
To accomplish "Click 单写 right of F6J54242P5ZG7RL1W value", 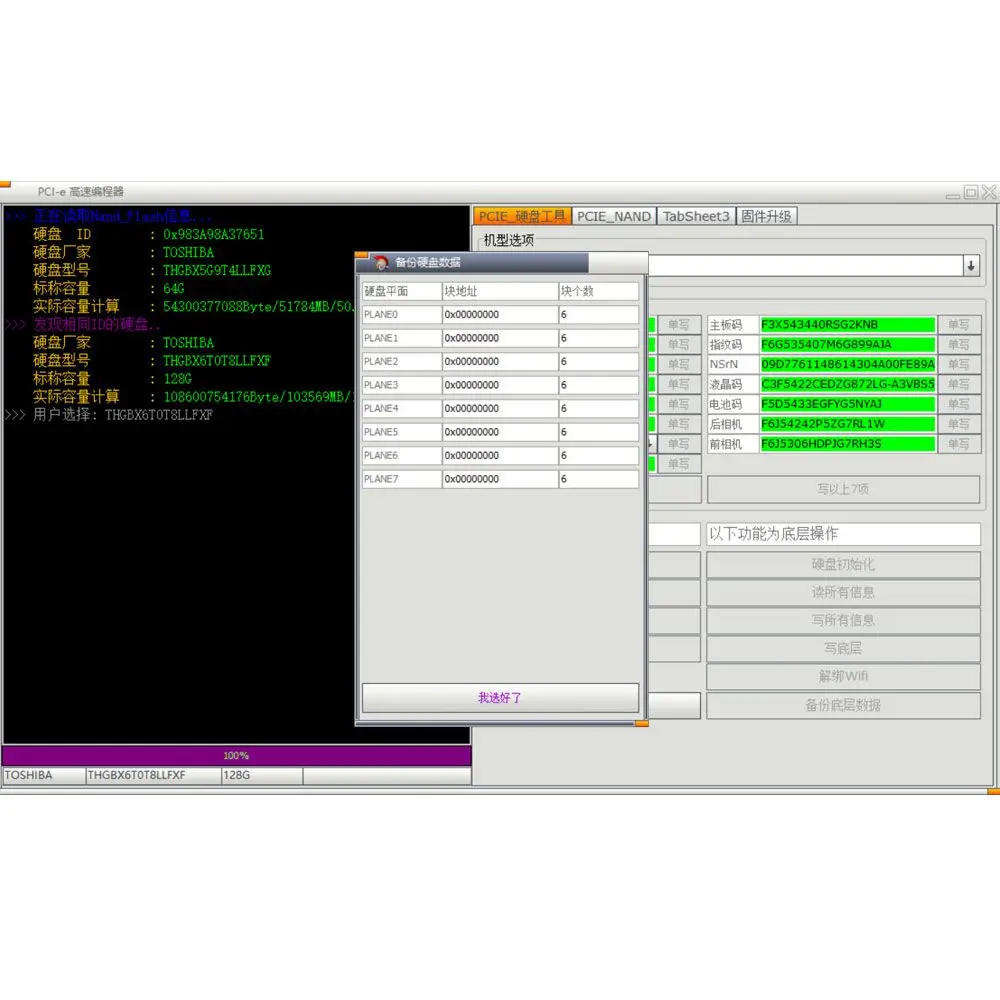I will (x=959, y=424).
